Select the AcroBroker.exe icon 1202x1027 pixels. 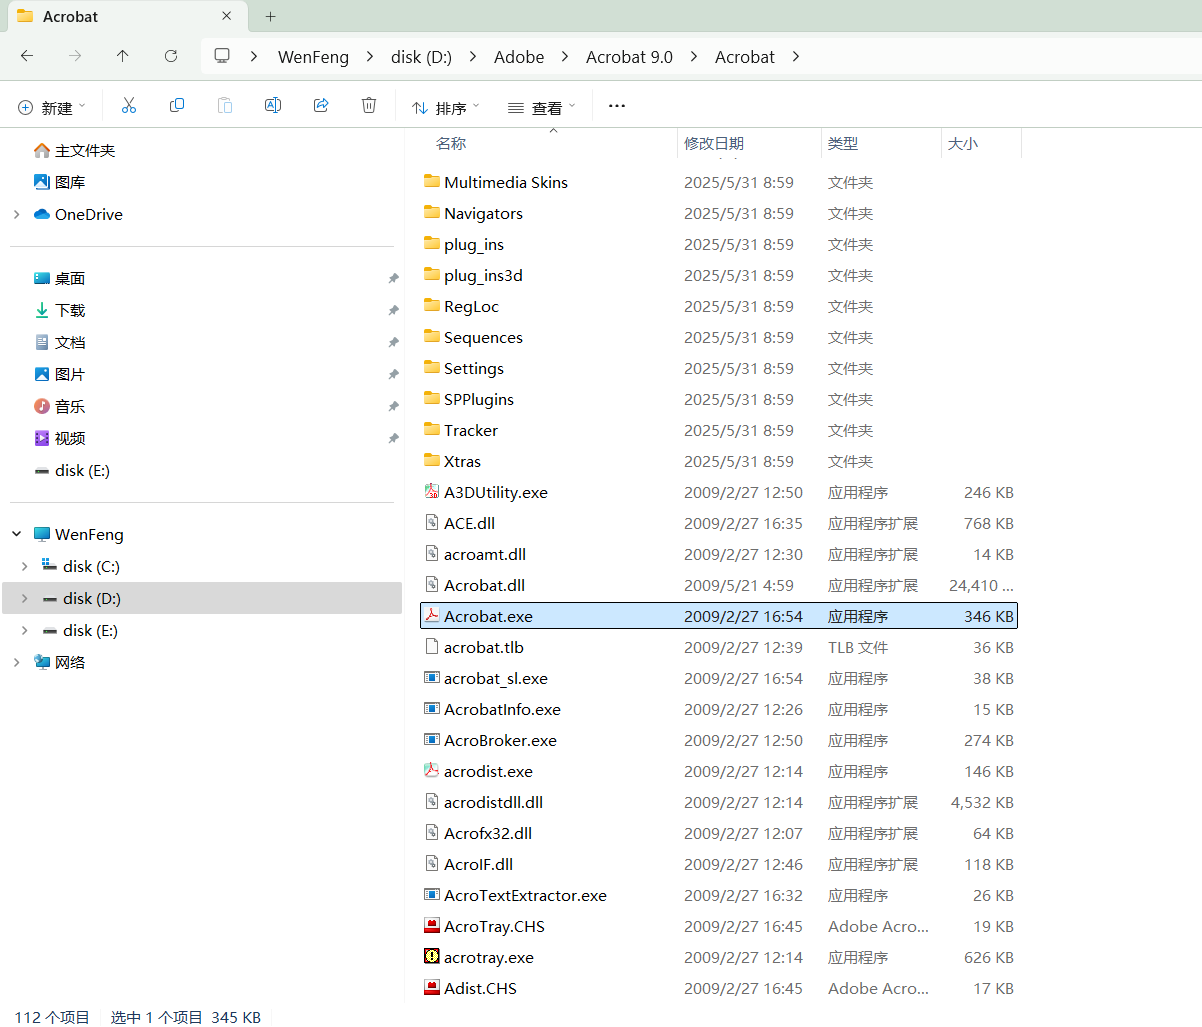pos(432,740)
